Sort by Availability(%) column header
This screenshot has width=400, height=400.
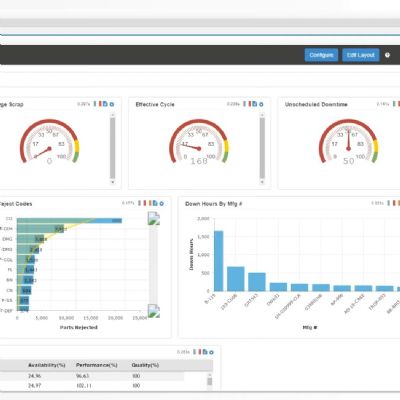(47, 365)
